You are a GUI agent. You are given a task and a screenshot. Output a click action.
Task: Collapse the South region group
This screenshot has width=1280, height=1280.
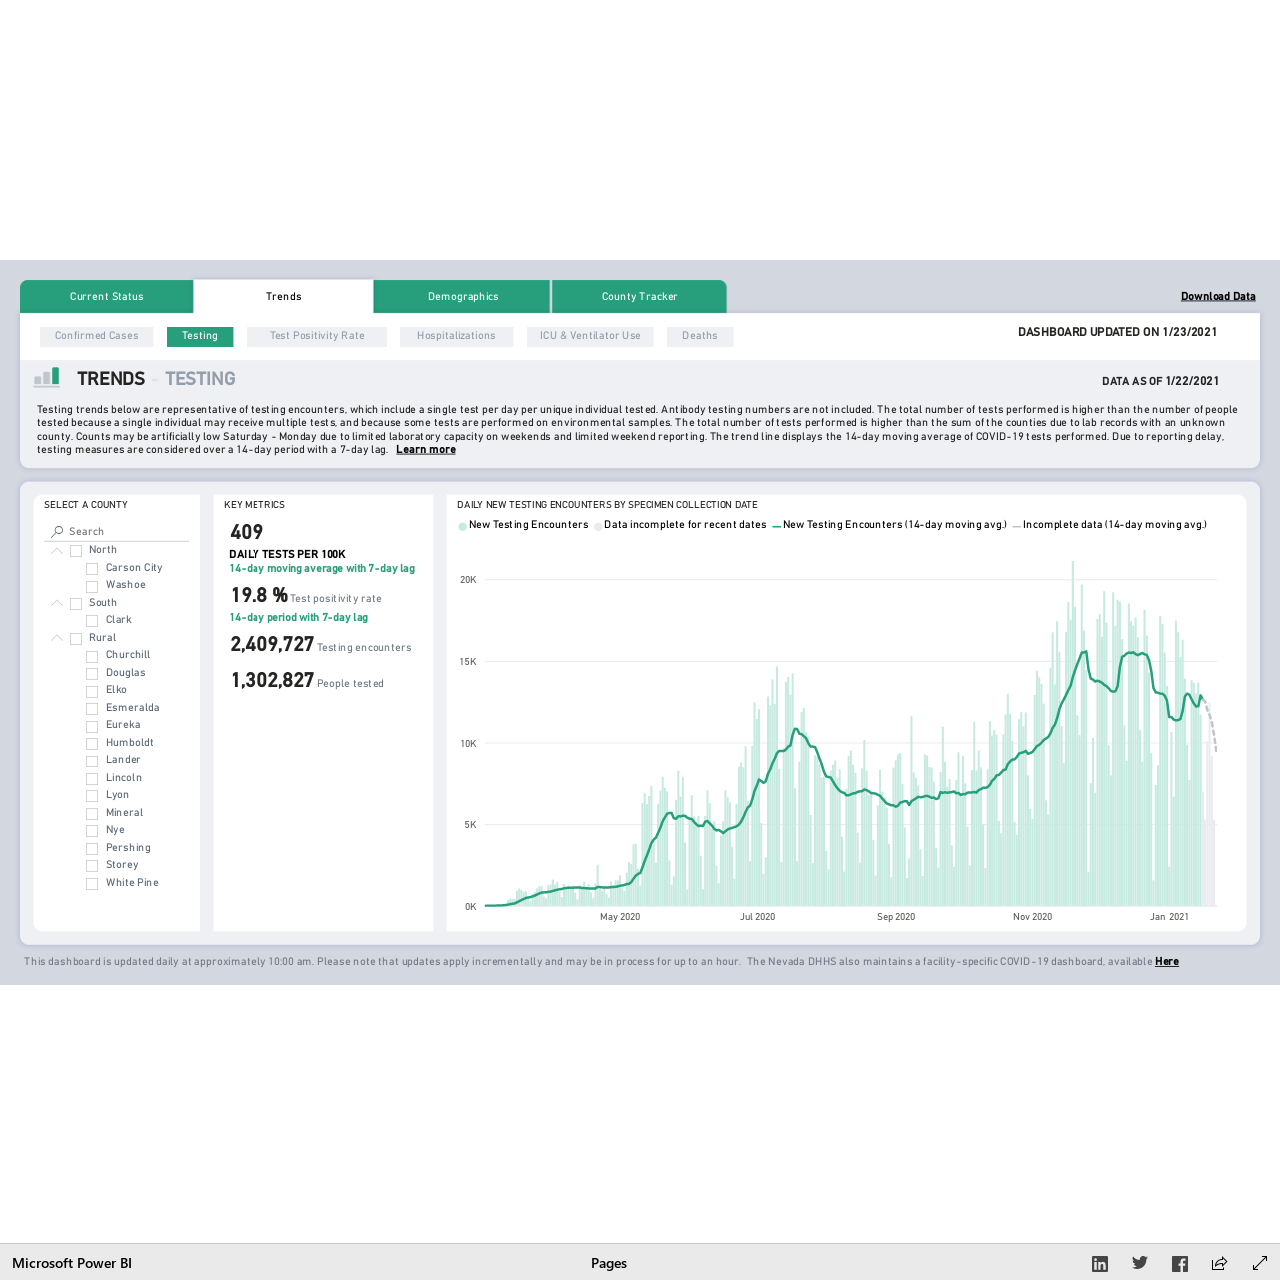[x=57, y=603]
